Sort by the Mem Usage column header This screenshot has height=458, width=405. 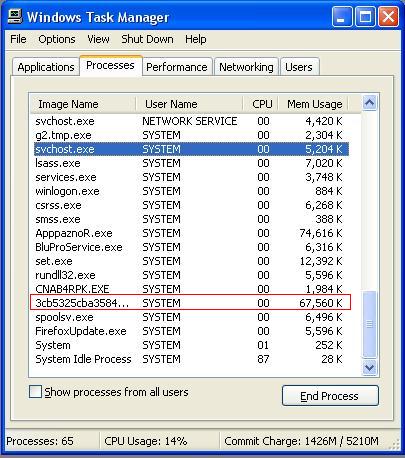pyautogui.click(x=313, y=104)
